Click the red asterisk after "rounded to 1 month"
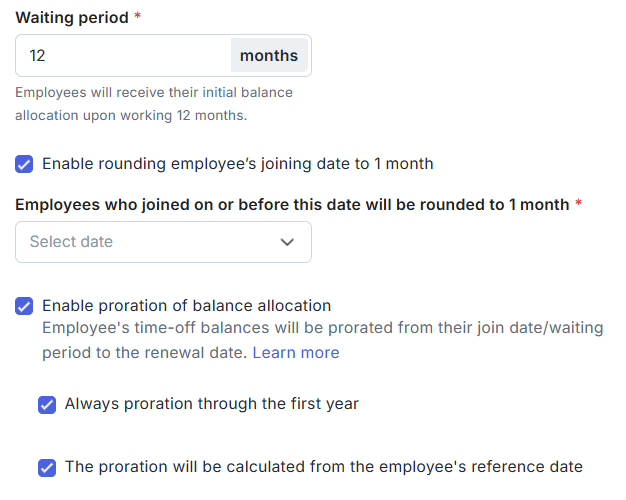The image size is (626, 500). pos(579,204)
